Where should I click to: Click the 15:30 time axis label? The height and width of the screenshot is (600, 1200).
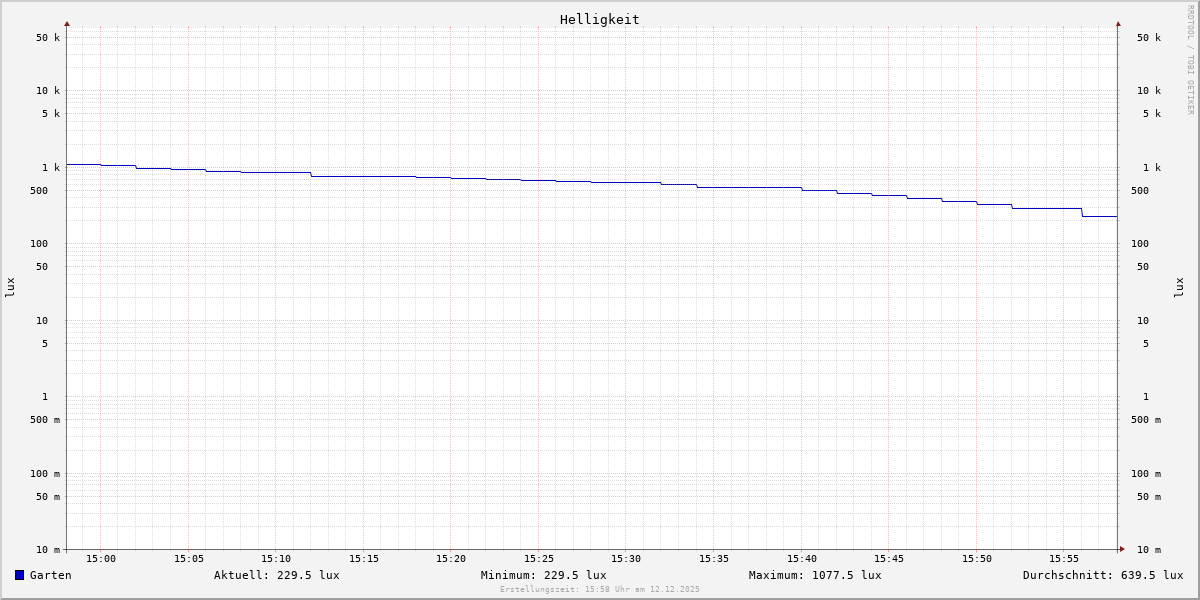626,559
